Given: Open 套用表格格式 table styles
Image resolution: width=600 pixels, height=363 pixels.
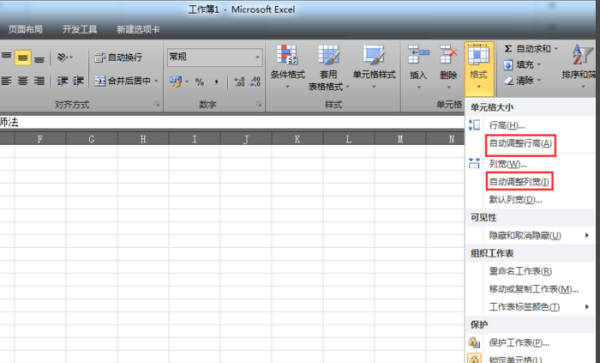Looking at the screenshot, I should coord(329,68).
